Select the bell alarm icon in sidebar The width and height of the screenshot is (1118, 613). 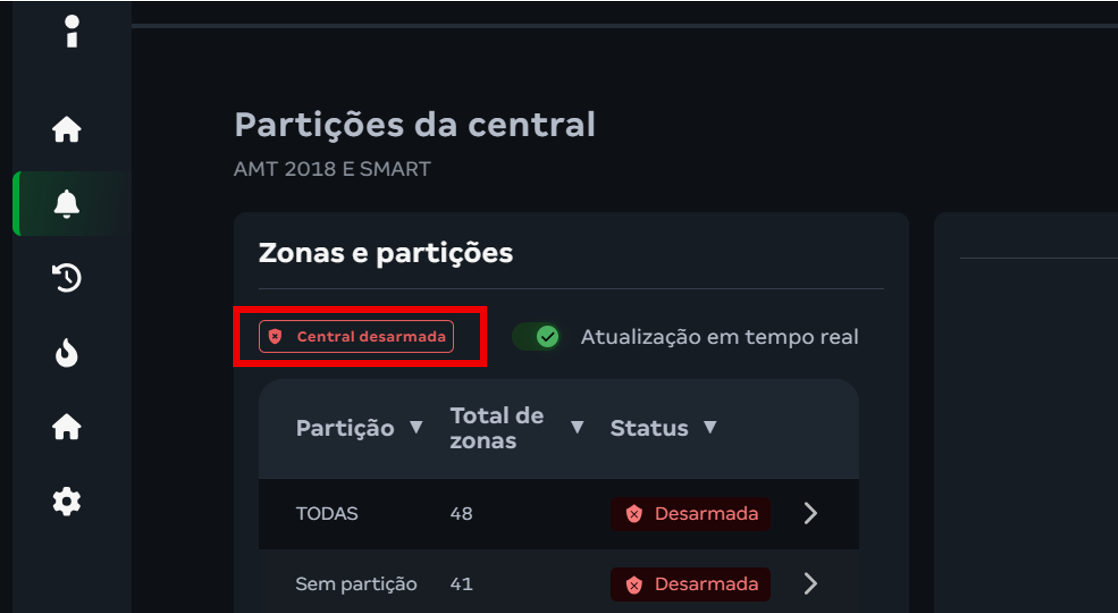click(x=67, y=204)
